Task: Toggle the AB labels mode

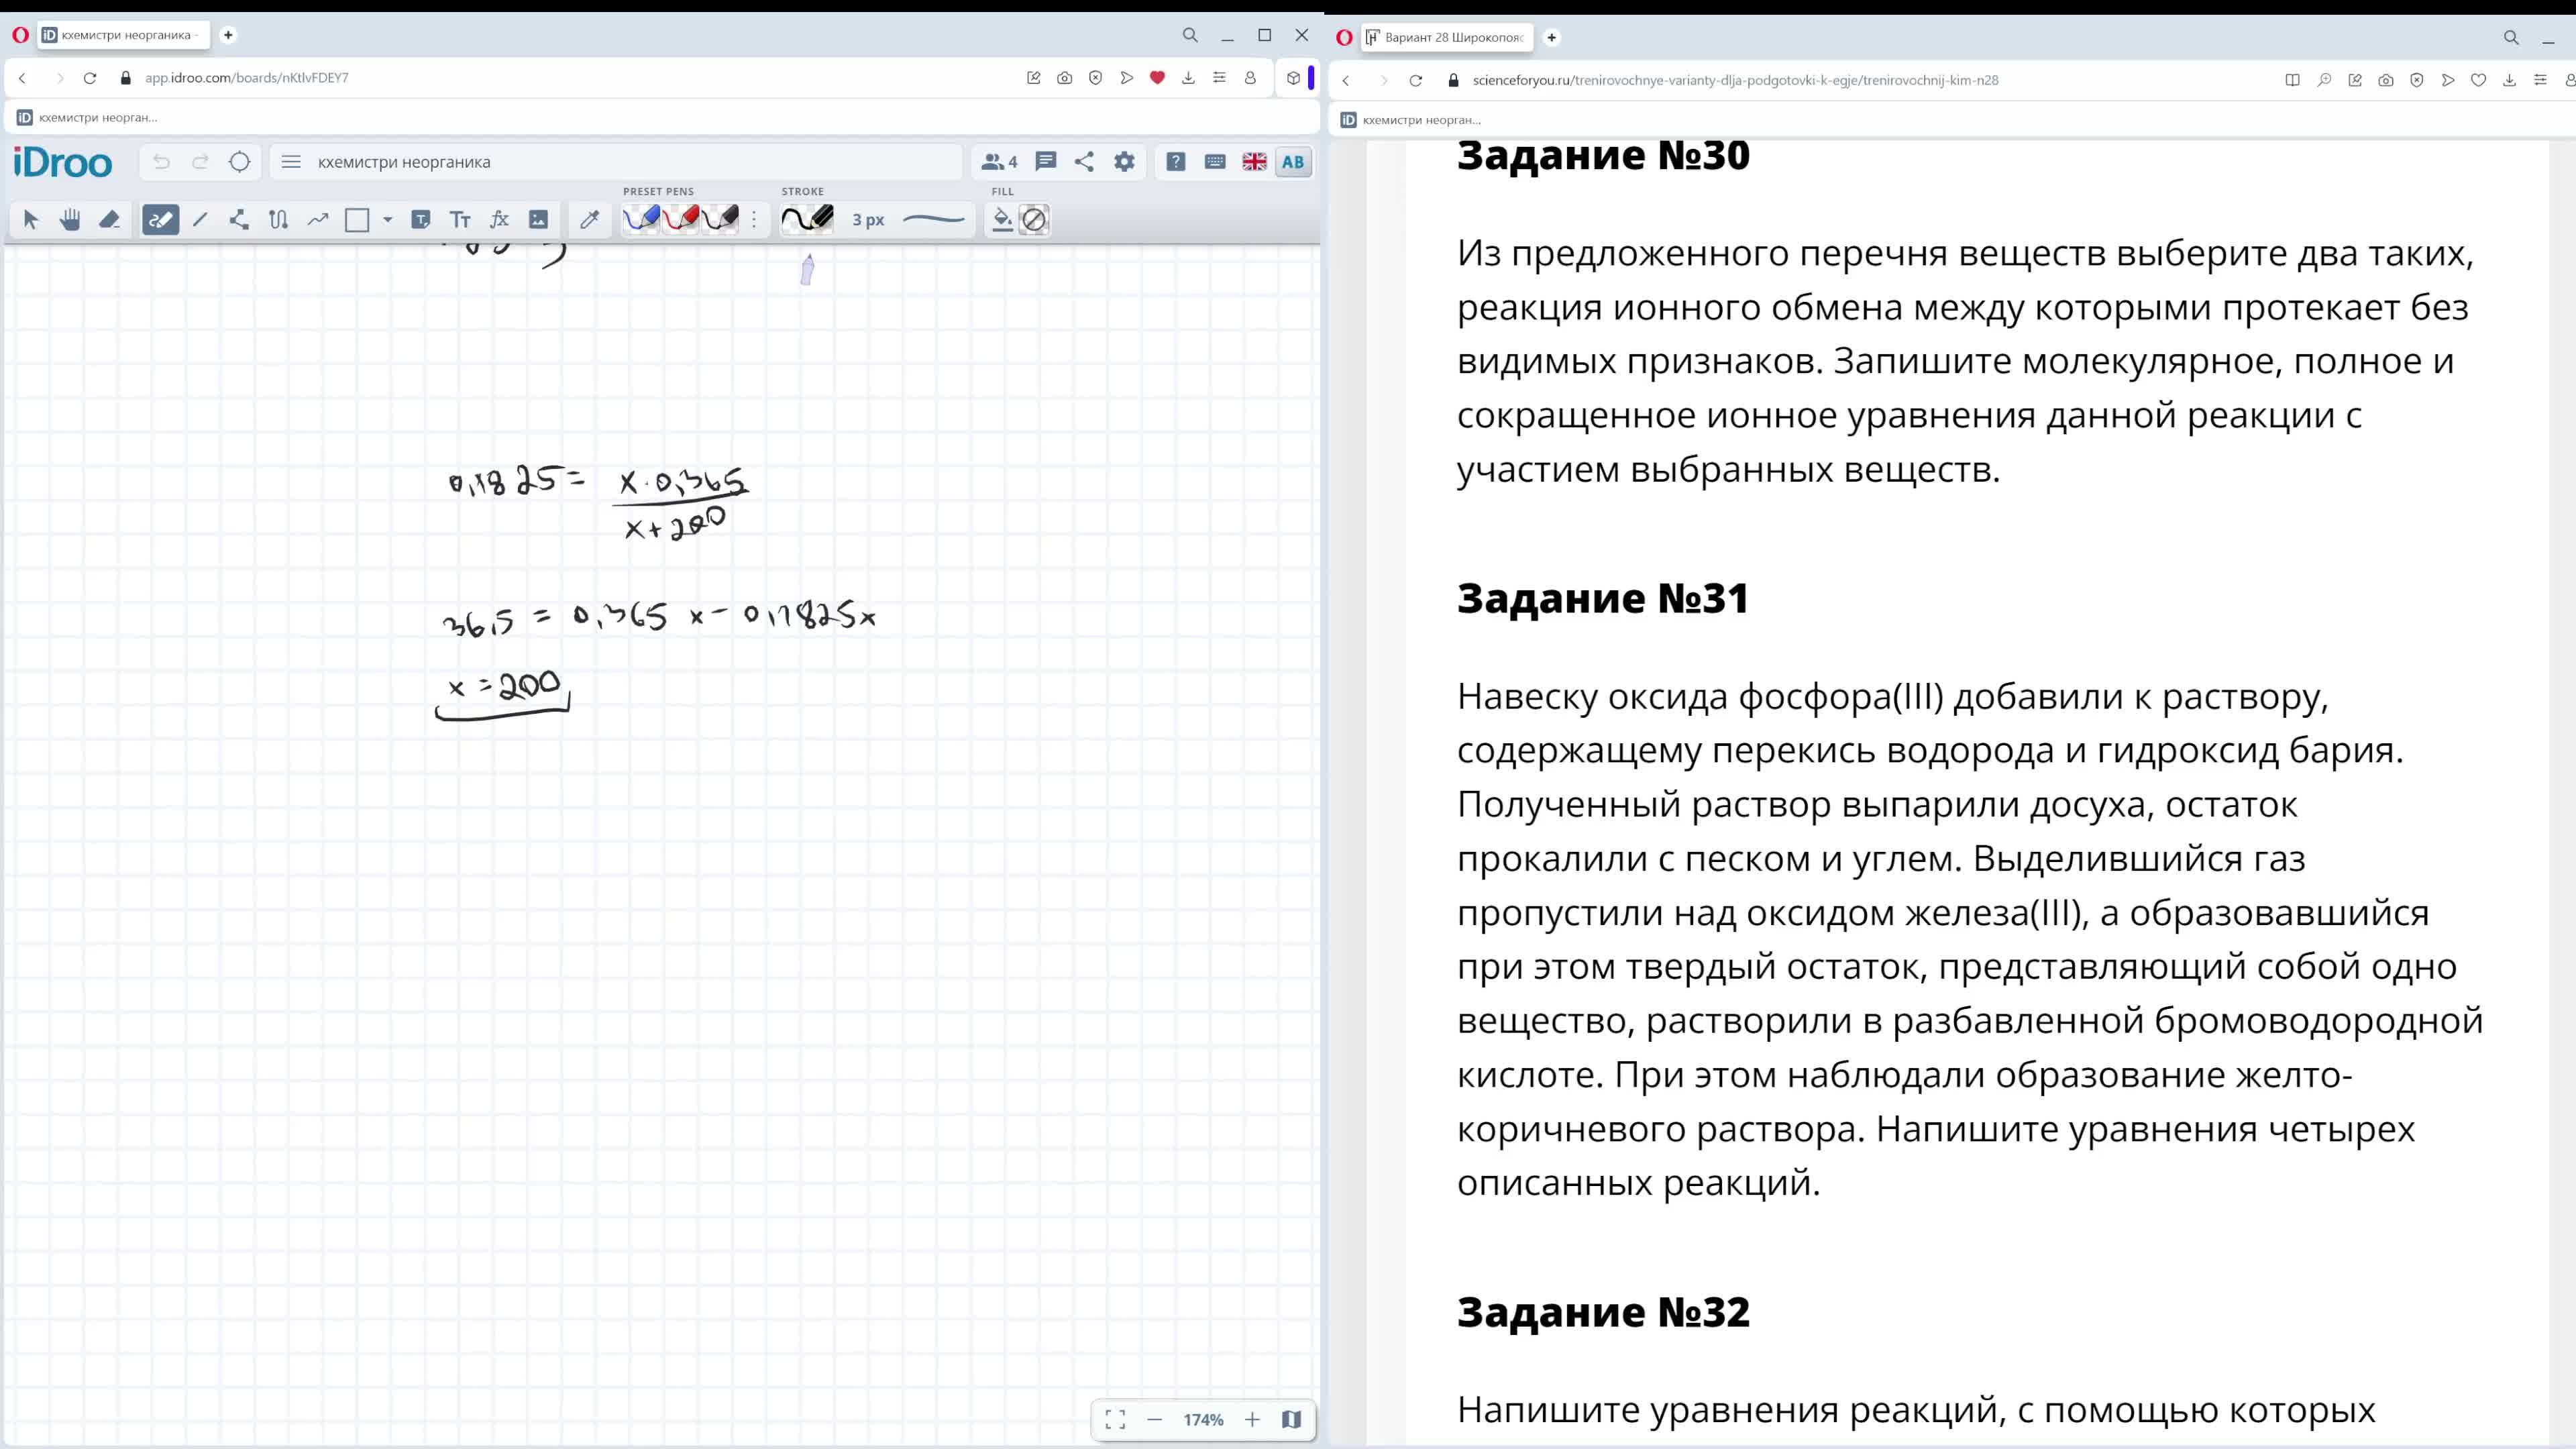Action: click(1293, 161)
